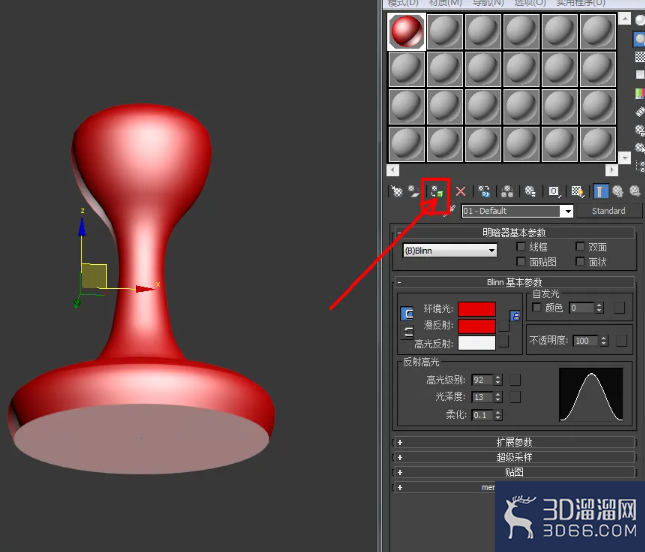The image size is (645, 552).
Task: Click the ambient-diffuse map lock icon
Action: tap(515, 316)
